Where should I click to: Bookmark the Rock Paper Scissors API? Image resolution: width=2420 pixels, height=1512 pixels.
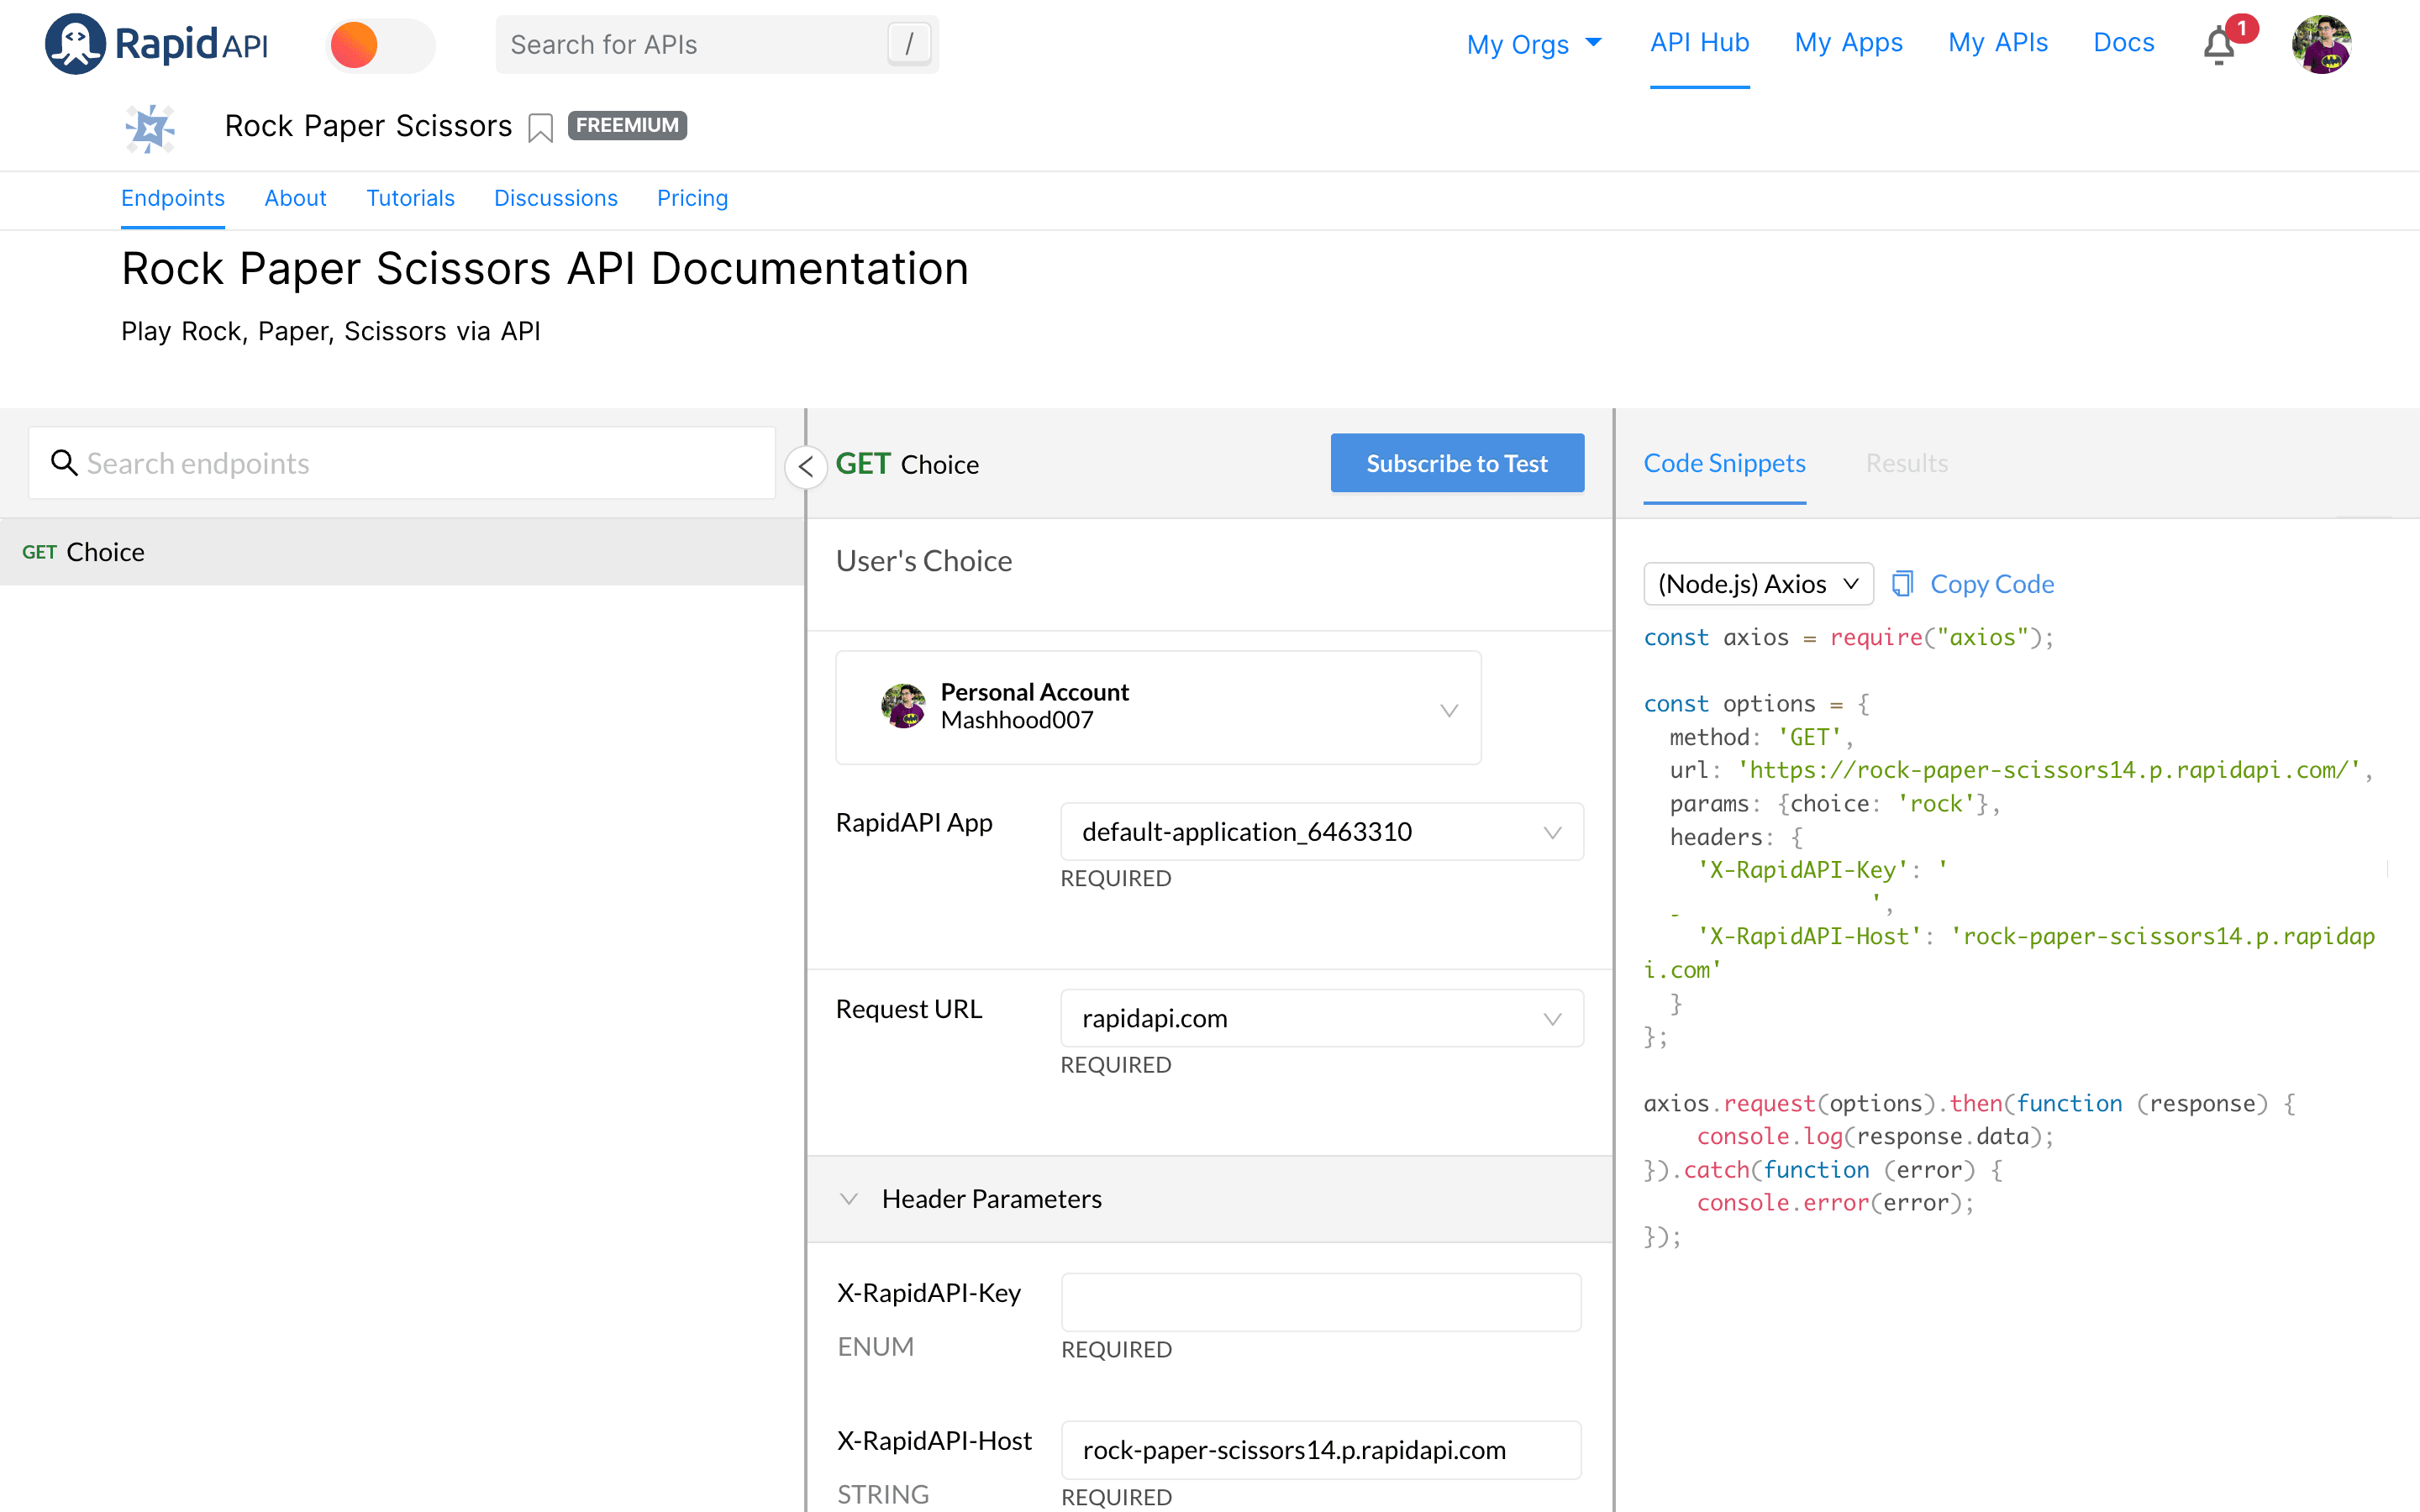[x=540, y=128]
